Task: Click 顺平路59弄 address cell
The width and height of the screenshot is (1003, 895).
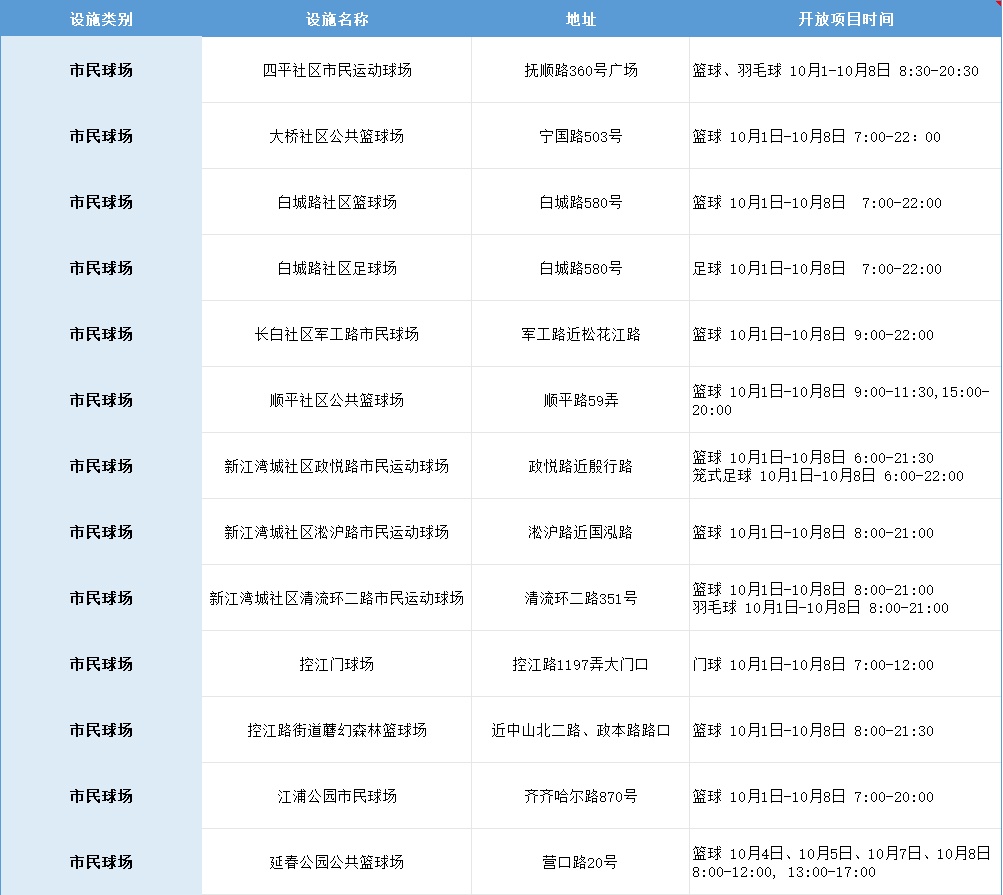Action: click(580, 400)
